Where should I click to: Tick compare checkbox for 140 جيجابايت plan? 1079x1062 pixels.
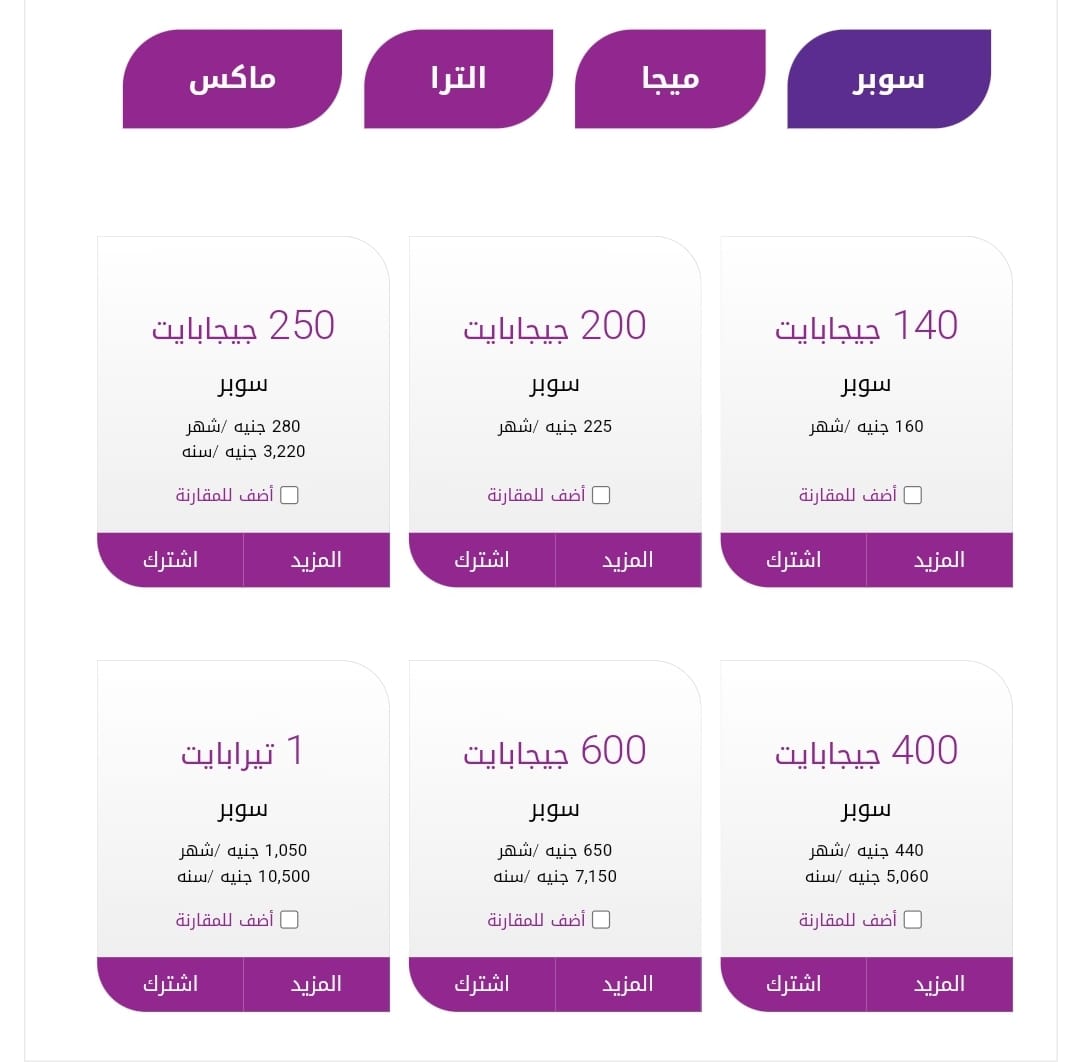[x=912, y=495]
